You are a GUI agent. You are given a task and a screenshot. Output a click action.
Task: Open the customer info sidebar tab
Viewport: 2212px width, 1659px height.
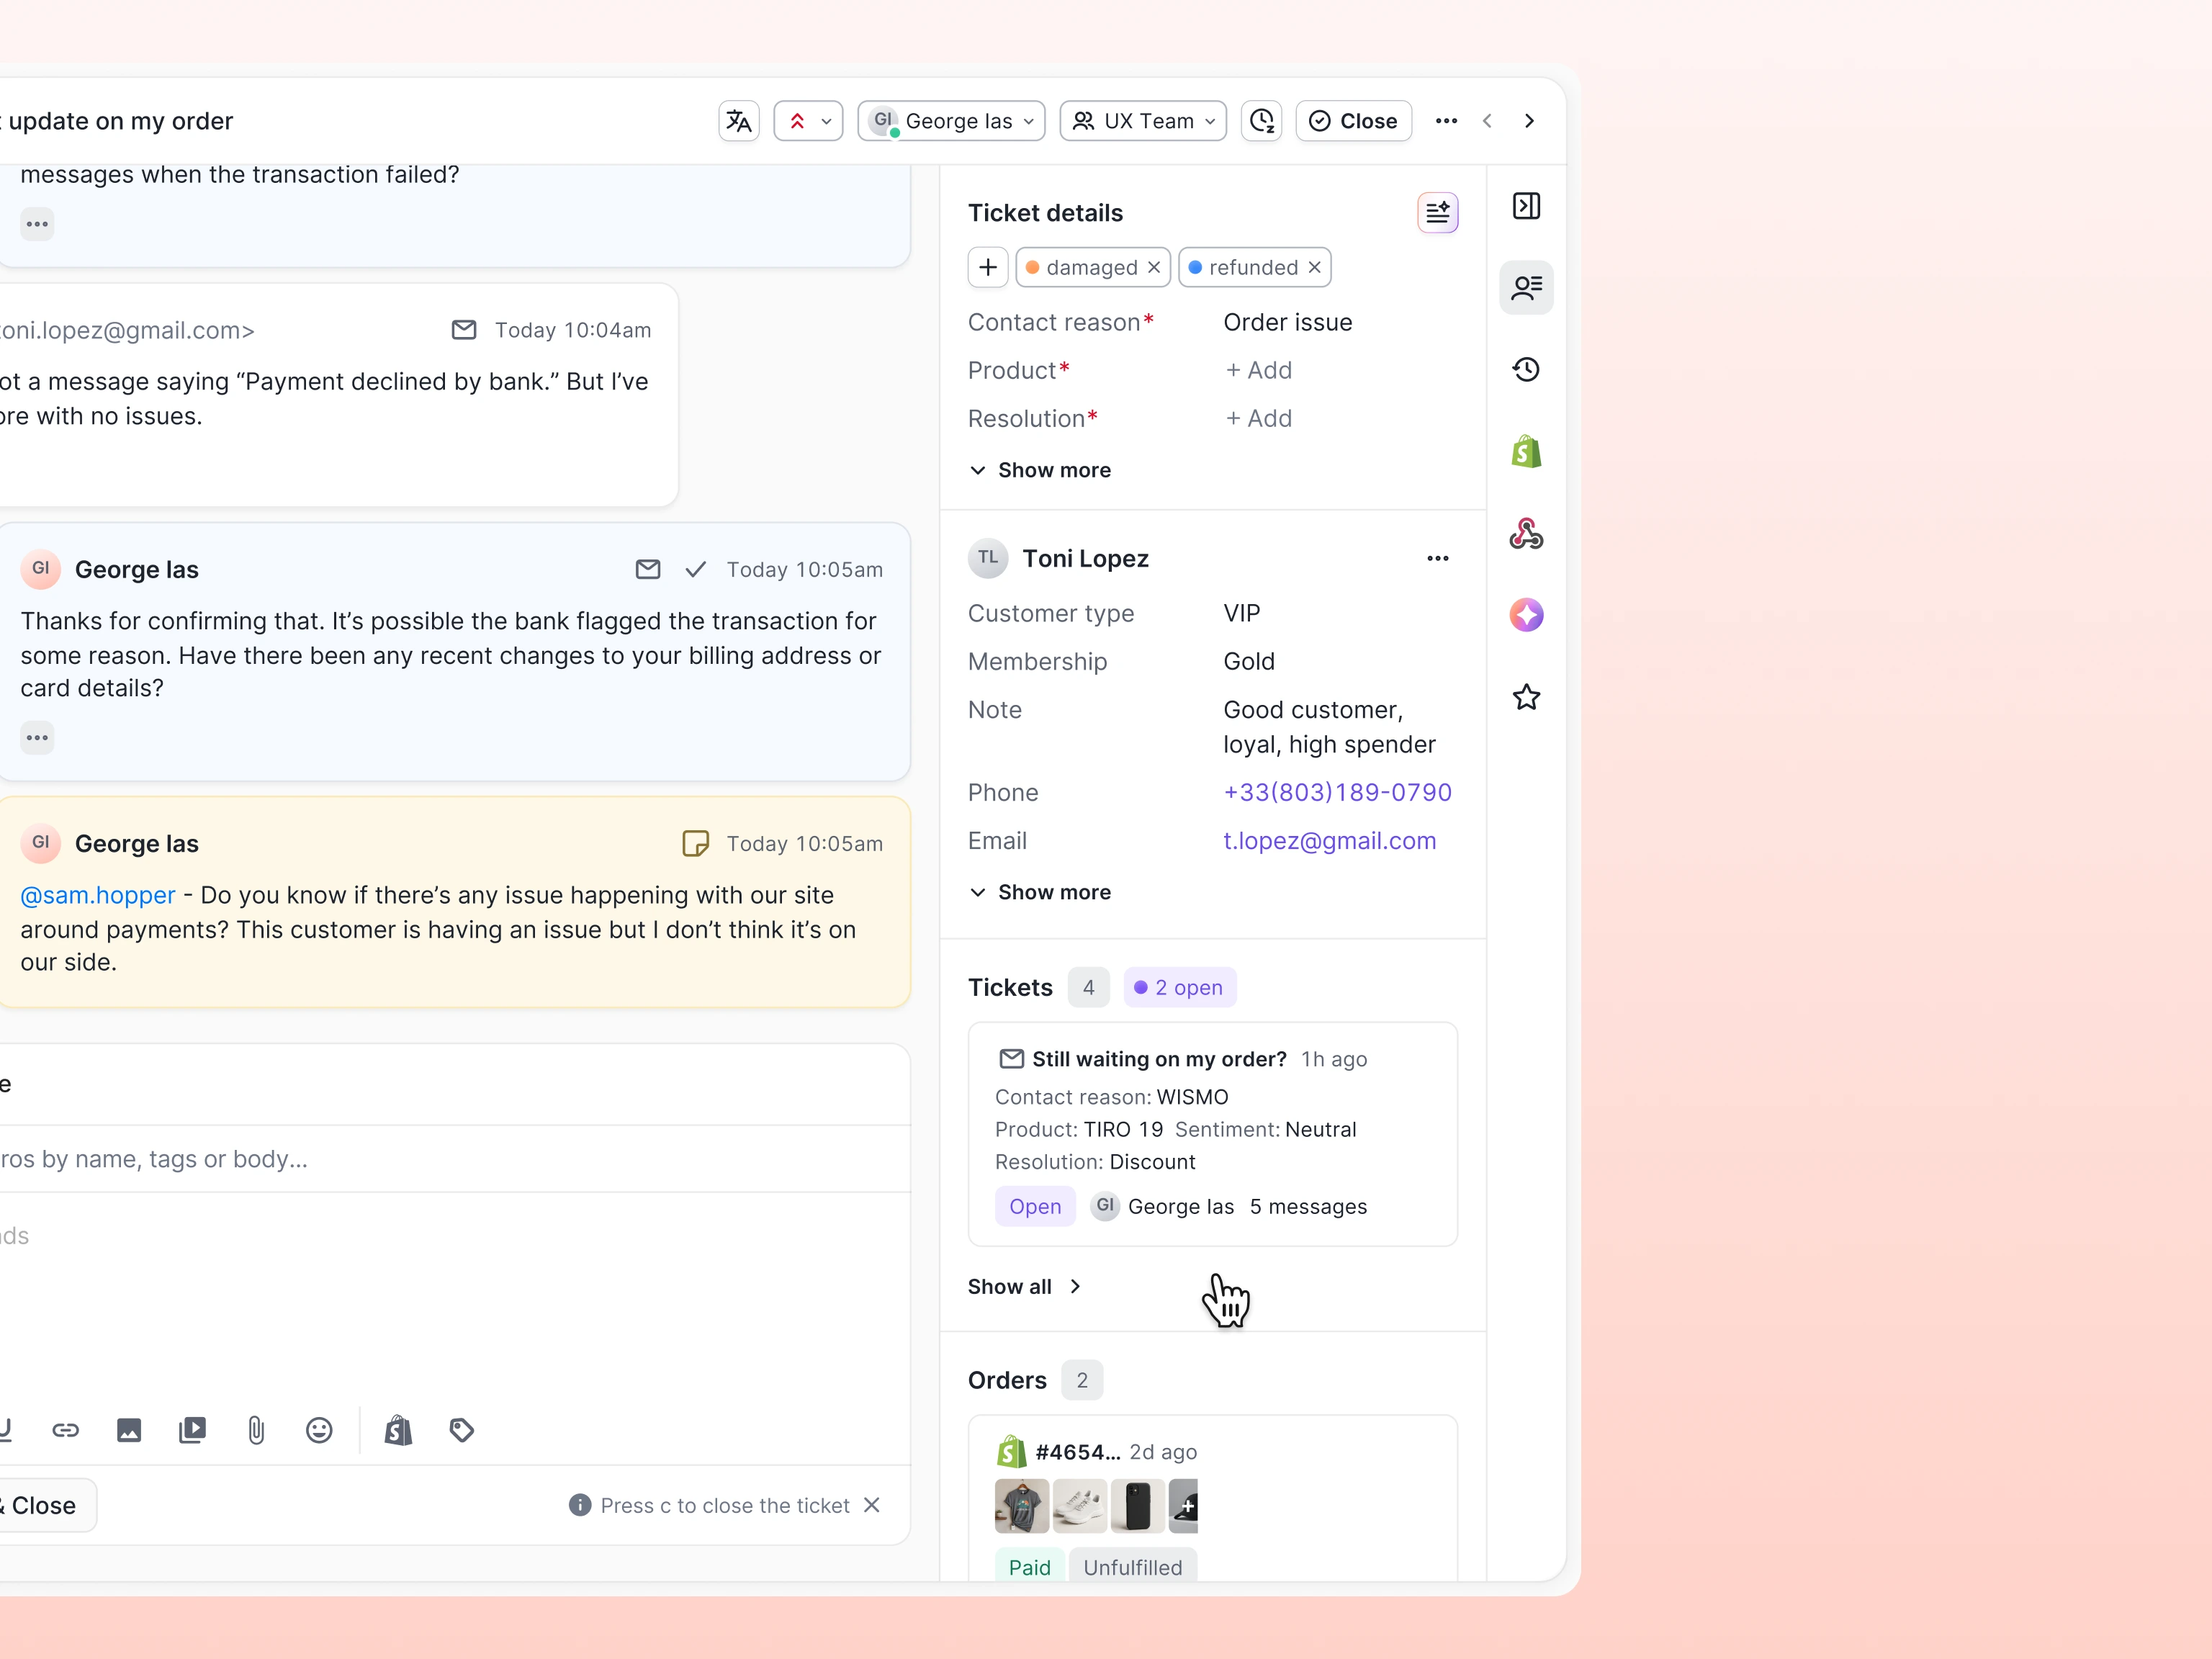(x=1526, y=288)
